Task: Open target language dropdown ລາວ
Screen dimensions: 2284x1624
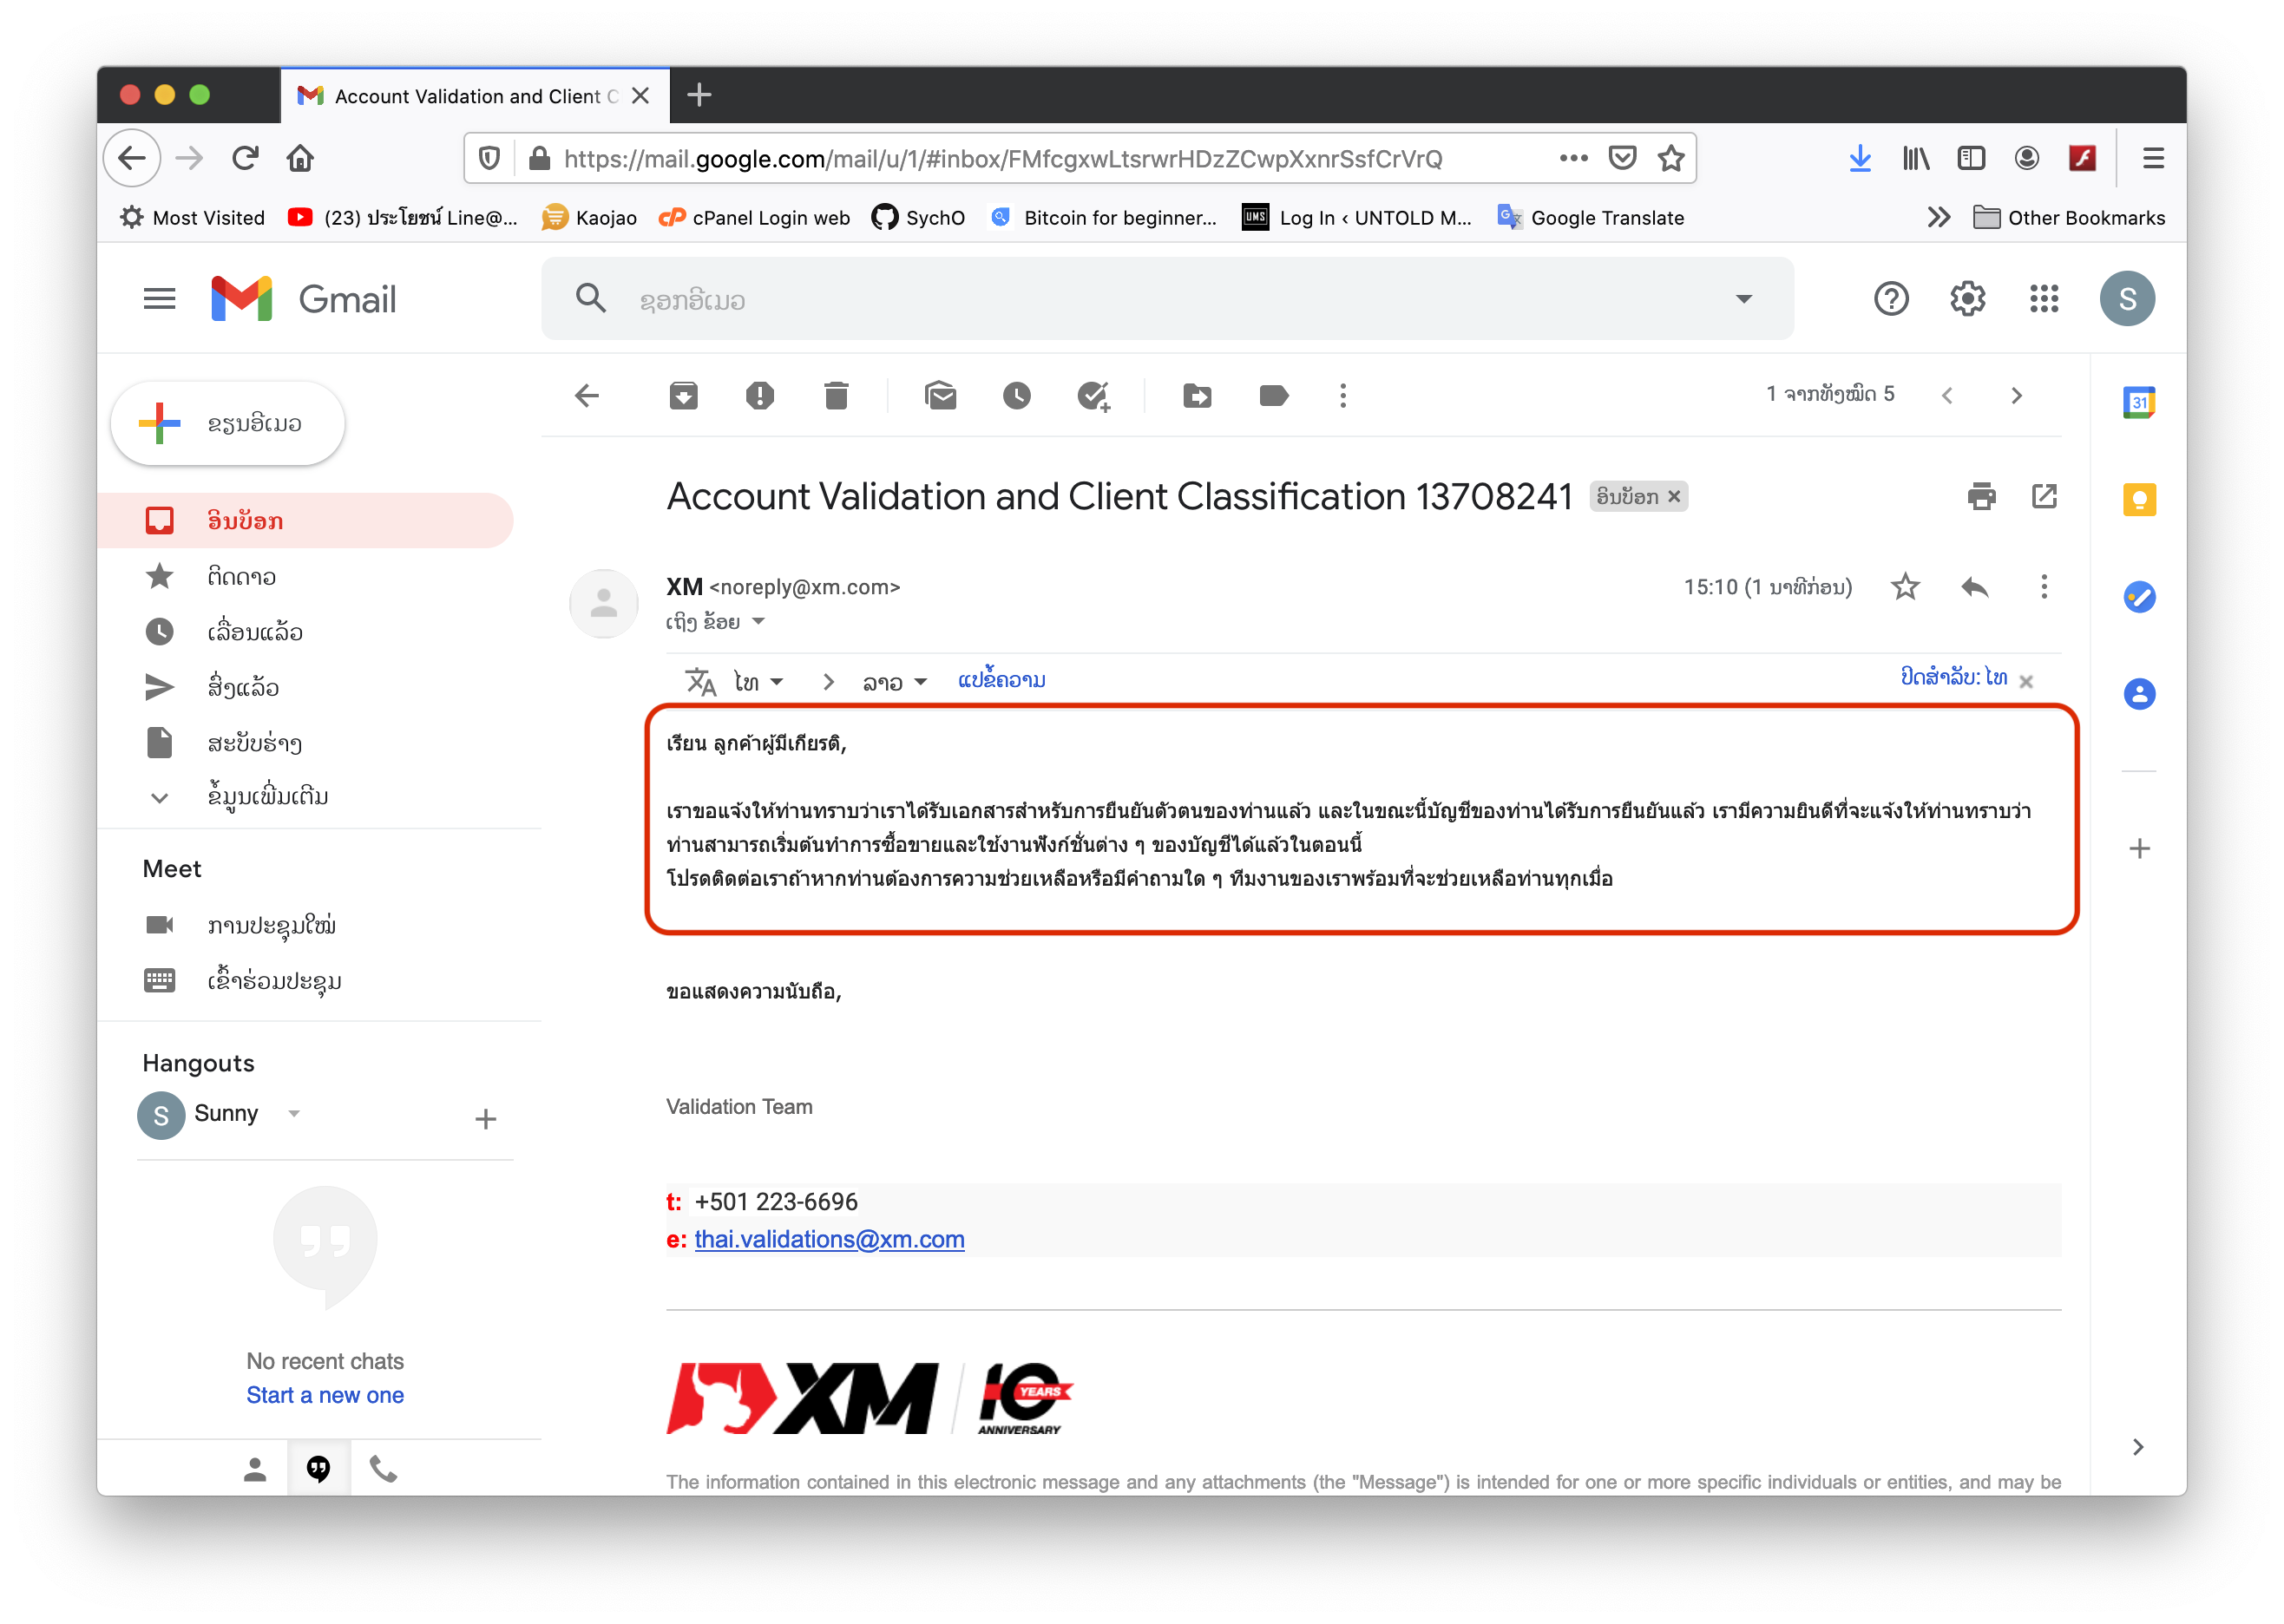Action: pyautogui.click(x=895, y=682)
